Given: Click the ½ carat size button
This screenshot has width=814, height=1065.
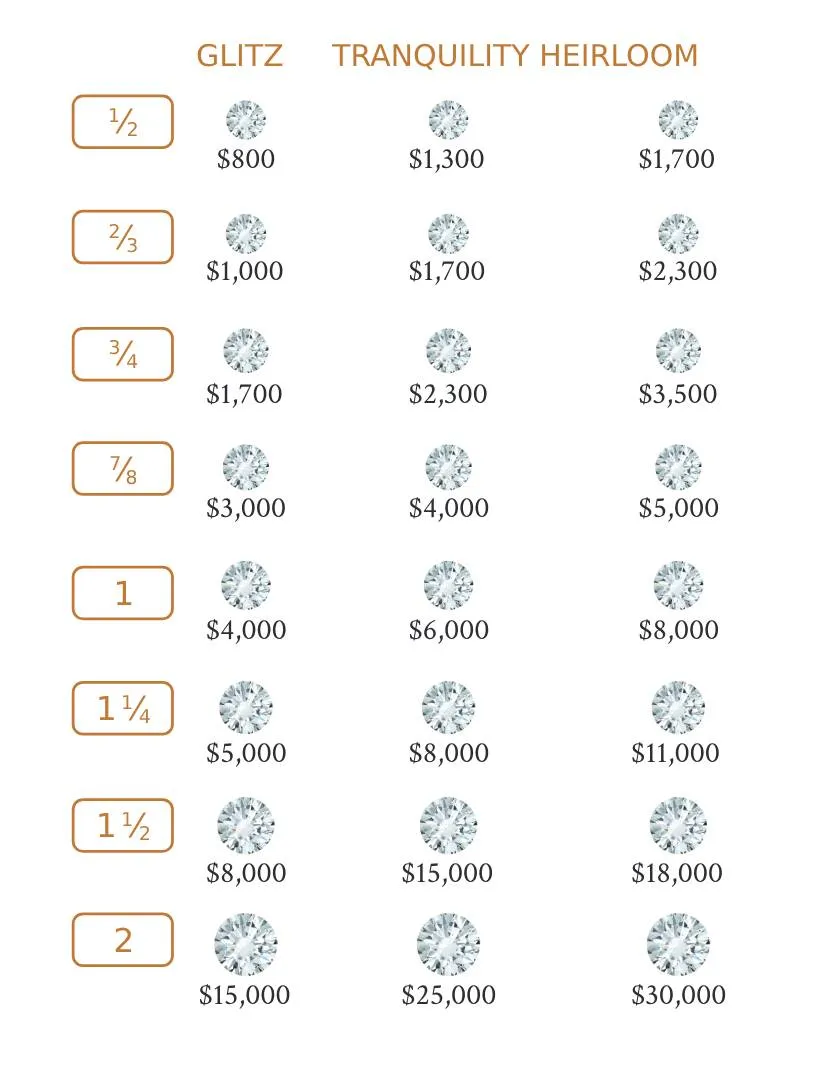Looking at the screenshot, I should coord(123,122).
